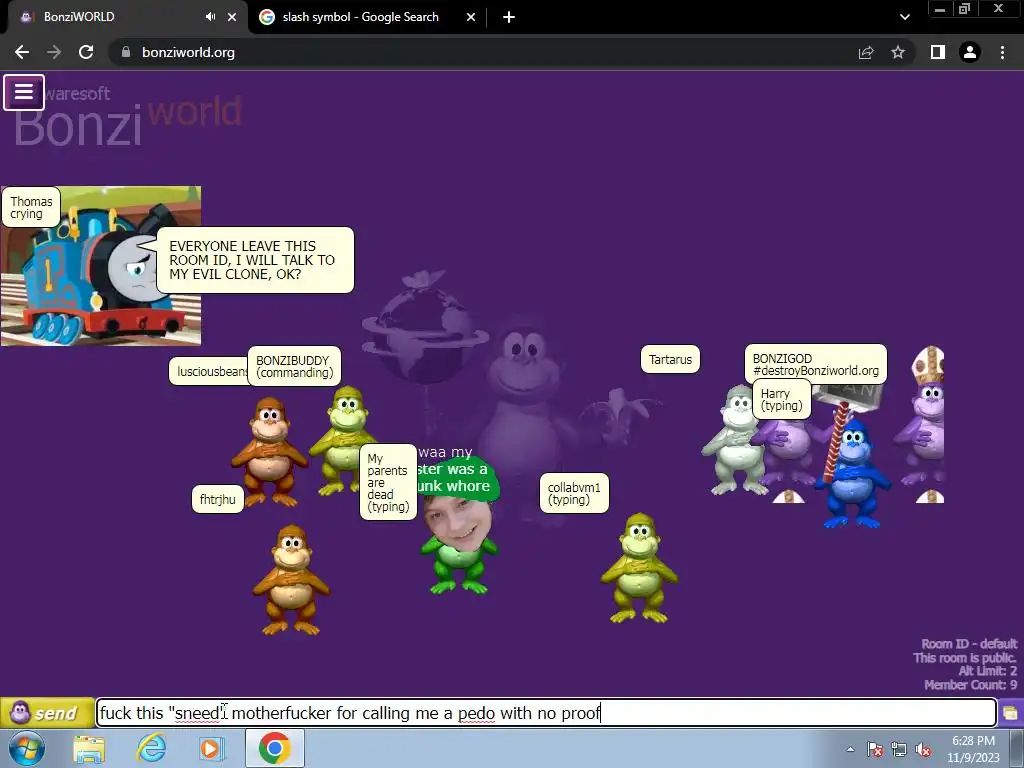Open Windows Media Player from taskbar
The image size is (1024, 768).
(210, 749)
